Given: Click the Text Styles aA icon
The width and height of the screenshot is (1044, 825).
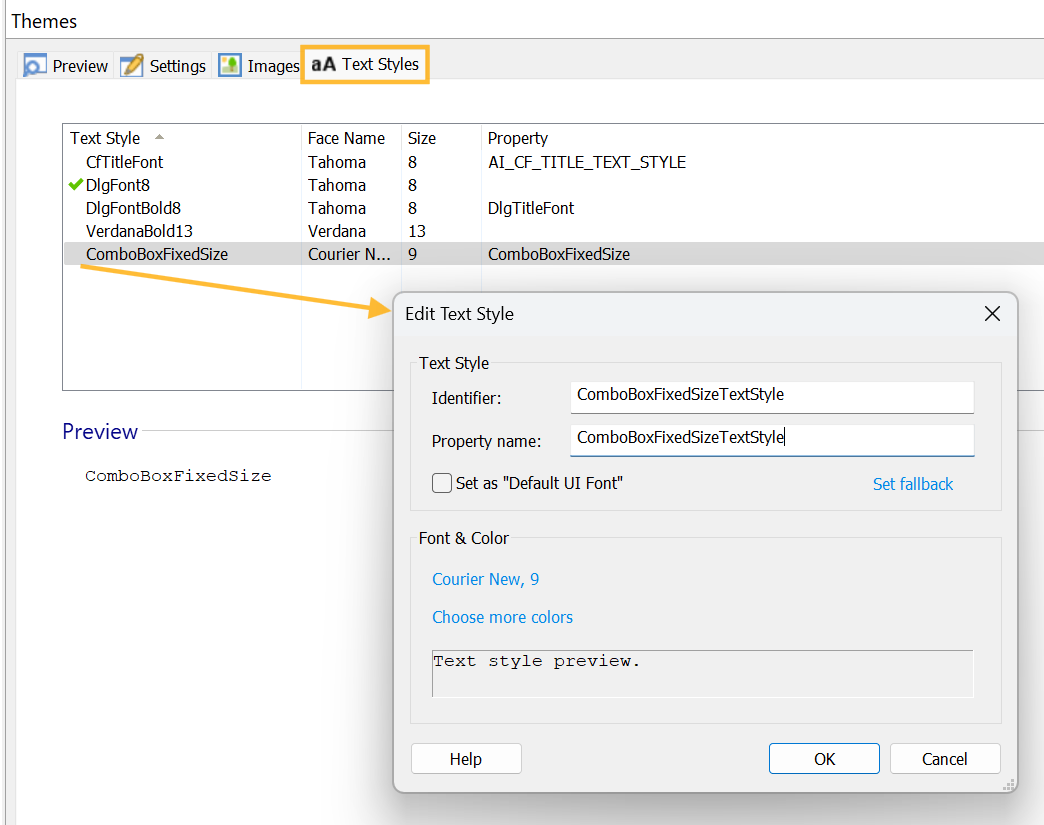Looking at the screenshot, I should [323, 65].
